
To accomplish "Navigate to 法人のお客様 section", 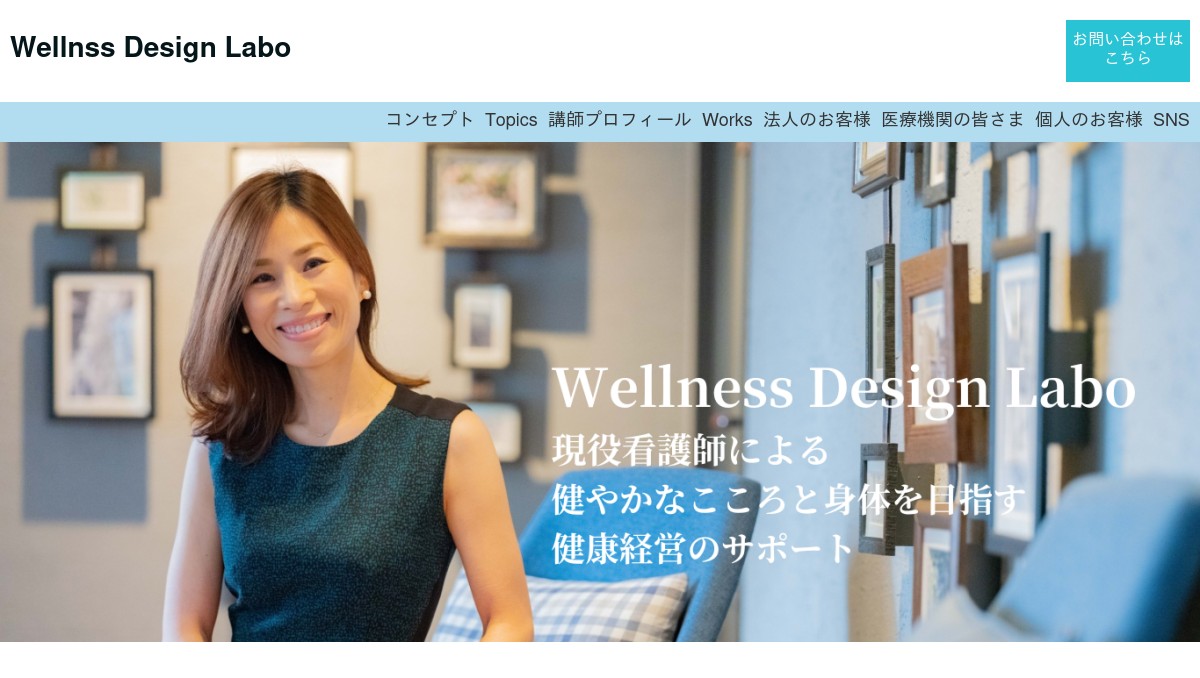I will 817,120.
